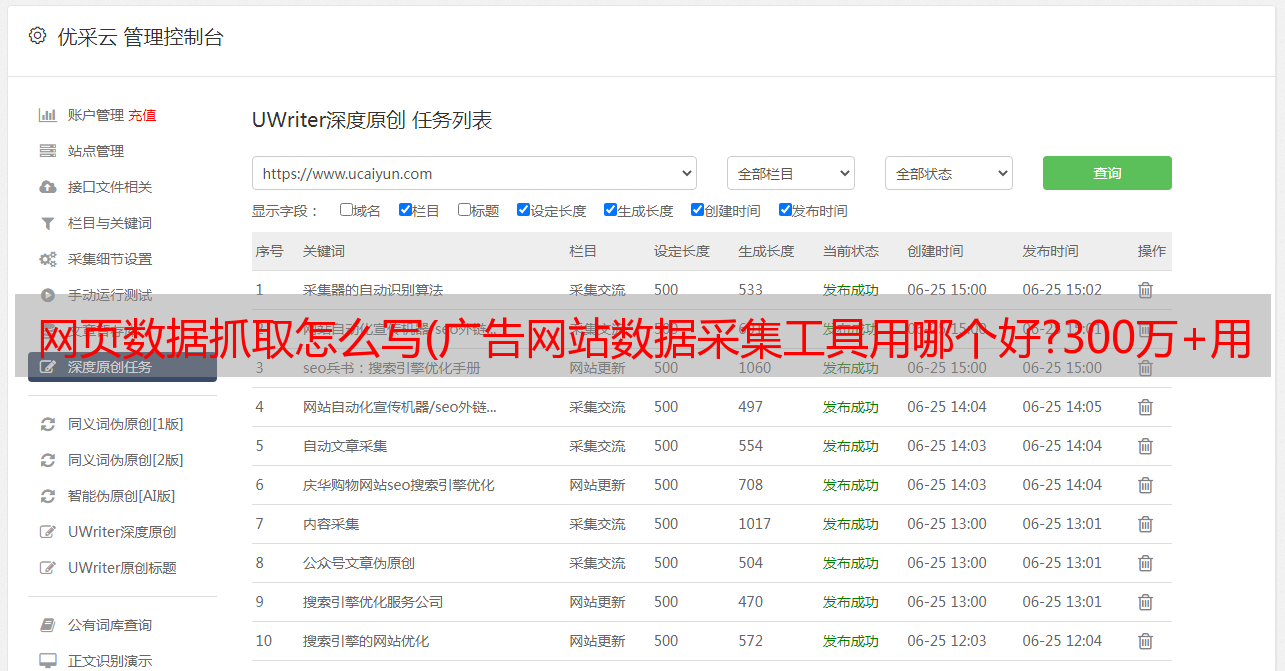Click the refresh icon for 同义词伪原创[1版]
The image size is (1285, 671).
(x=47, y=424)
